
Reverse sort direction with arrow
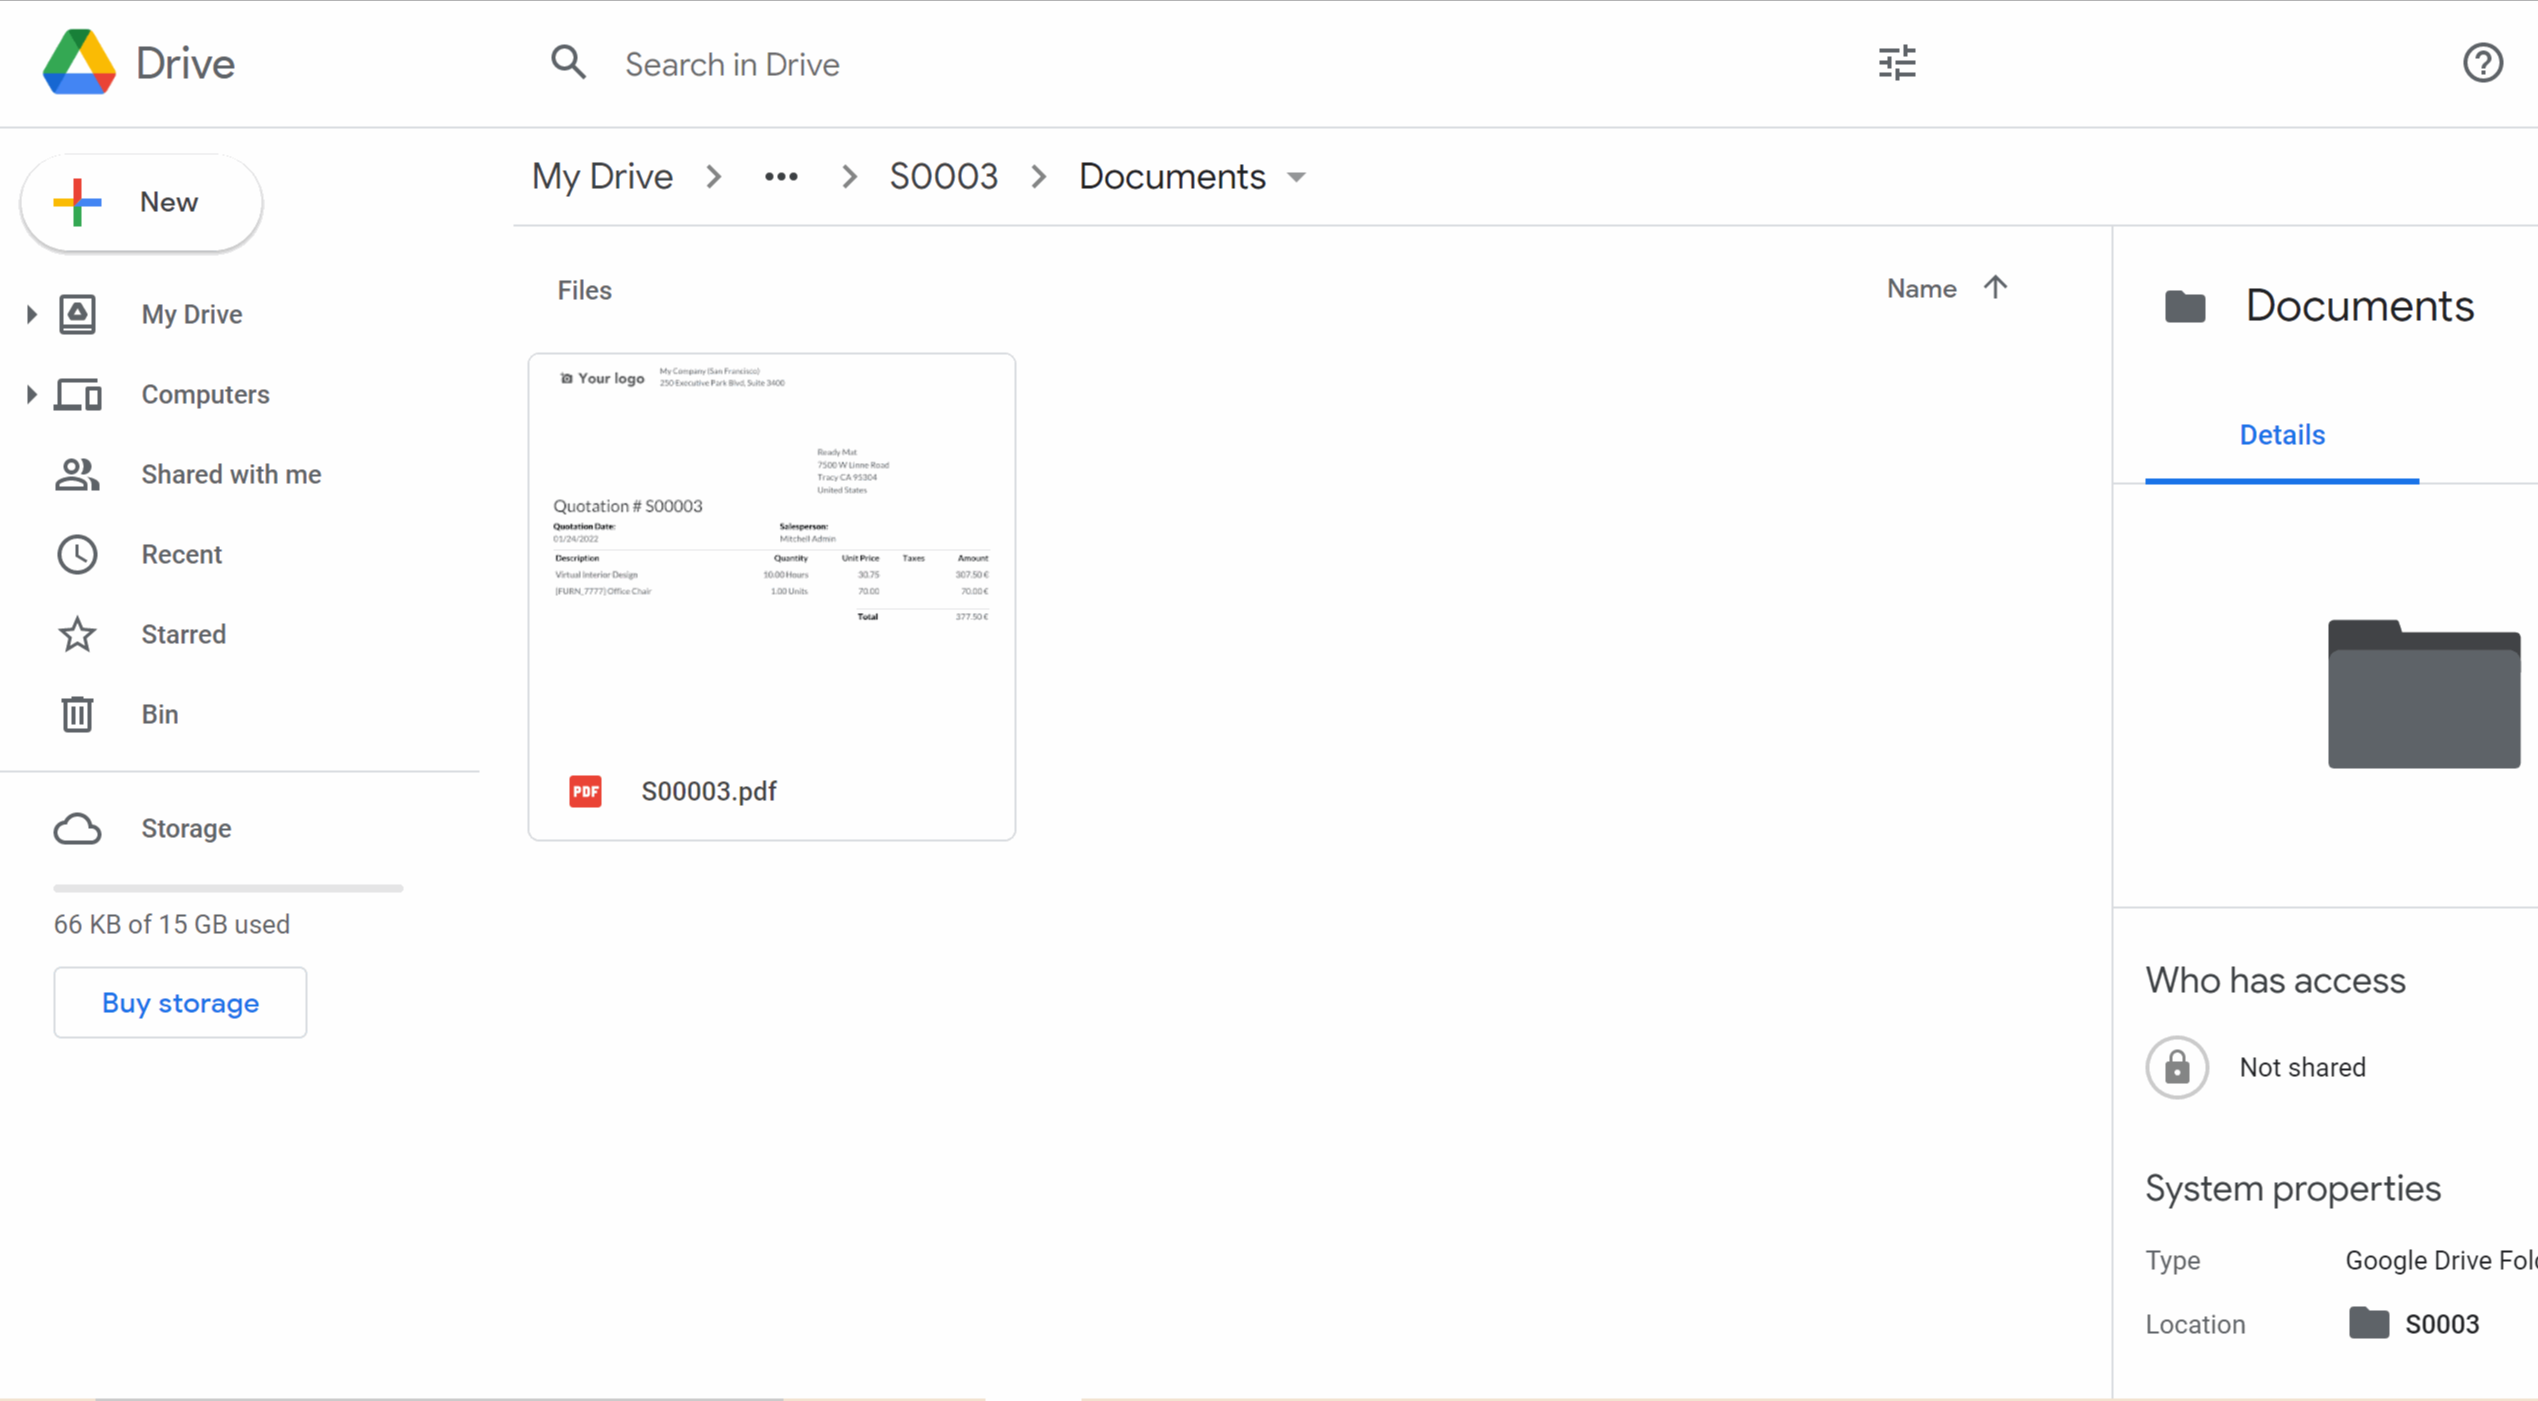pos(1995,288)
